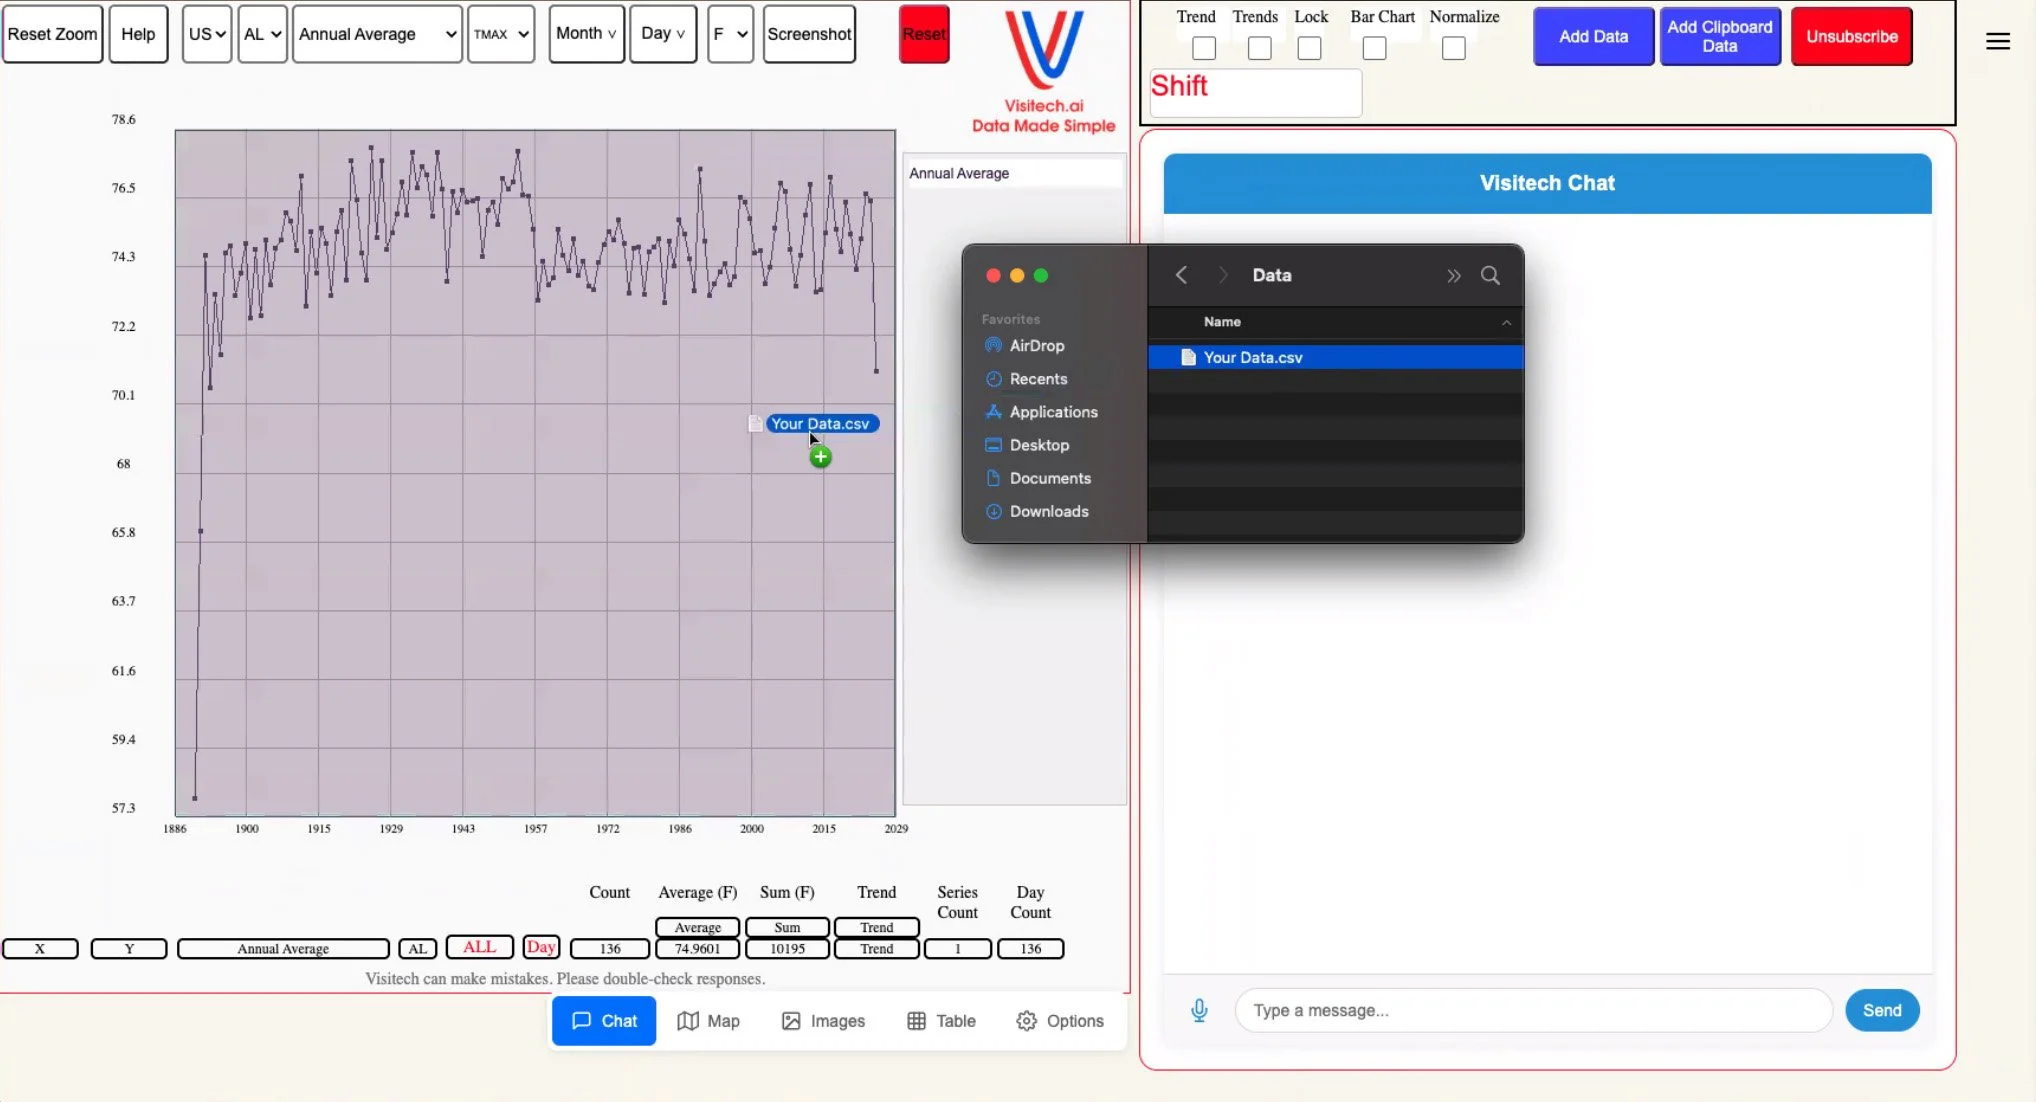Select the Your Data.csv file
The width and height of the screenshot is (2036, 1102).
[x=1252, y=357]
